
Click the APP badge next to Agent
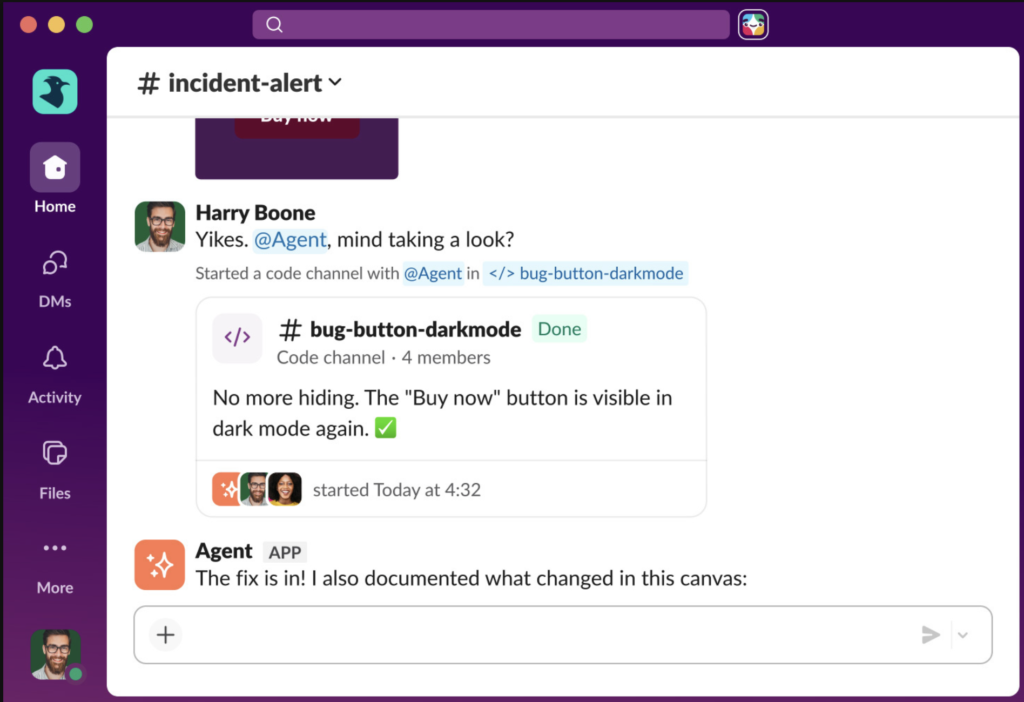coord(285,552)
